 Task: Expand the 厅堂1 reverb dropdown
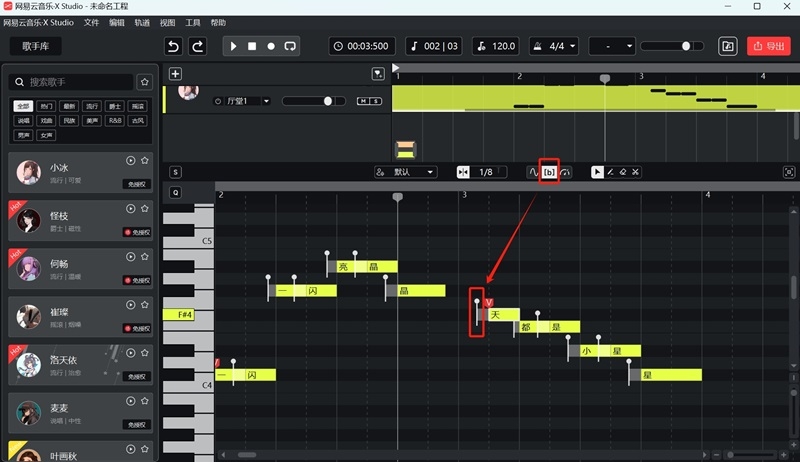[266, 101]
